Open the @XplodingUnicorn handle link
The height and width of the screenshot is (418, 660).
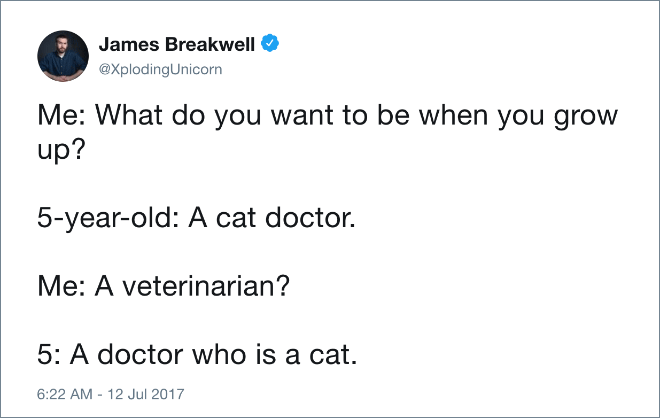coord(160,69)
